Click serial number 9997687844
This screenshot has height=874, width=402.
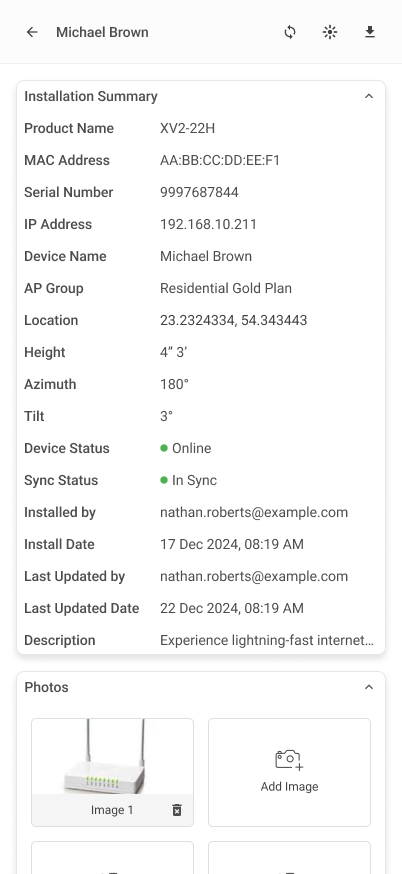(x=199, y=192)
